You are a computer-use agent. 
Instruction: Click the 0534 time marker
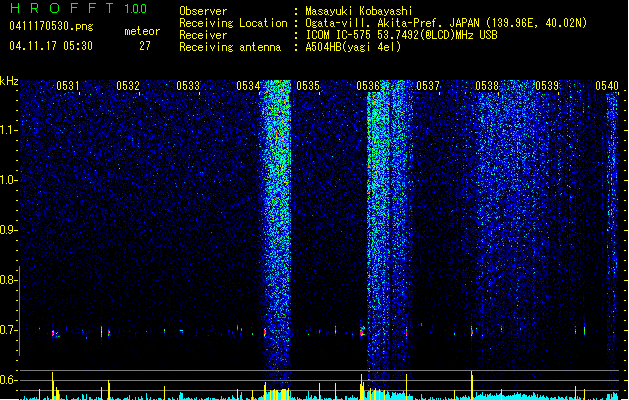[x=248, y=86]
